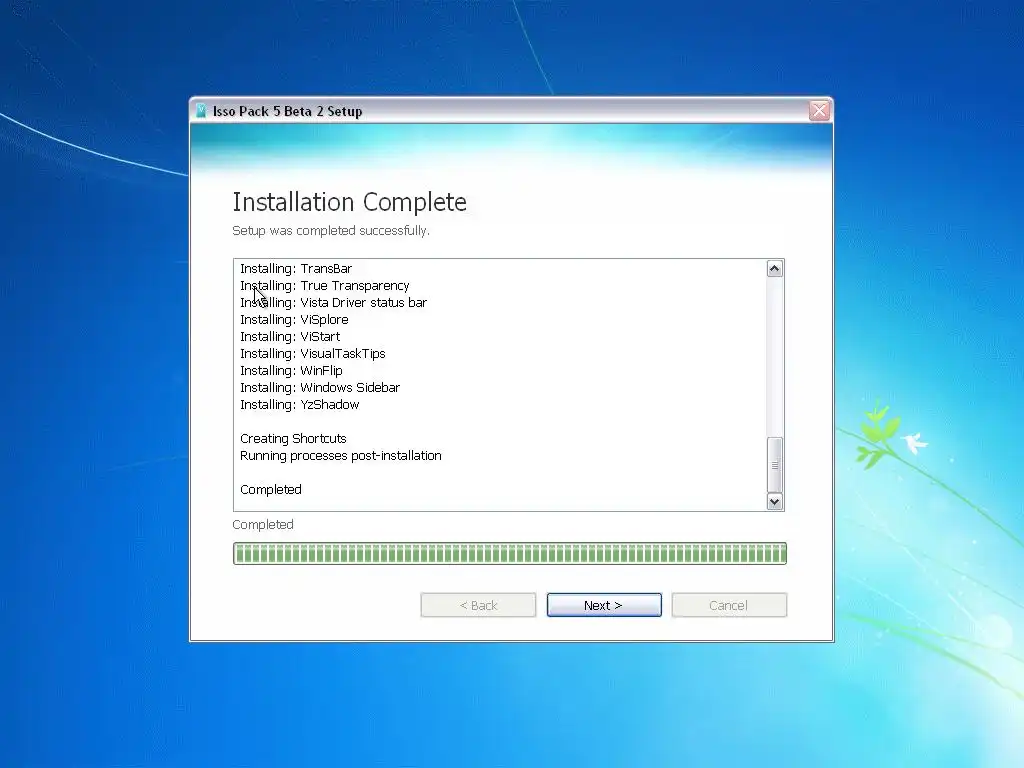Select the 'Installing: ViSplore' log line
Viewport: 1024px width, 768px height.
(x=294, y=319)
